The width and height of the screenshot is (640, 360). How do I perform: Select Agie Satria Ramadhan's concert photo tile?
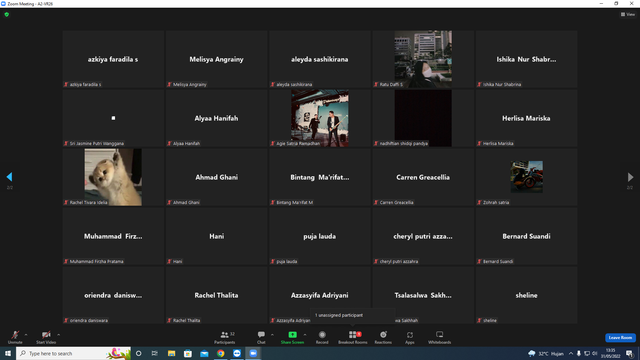pyautogui.click(x=320, y=118)
